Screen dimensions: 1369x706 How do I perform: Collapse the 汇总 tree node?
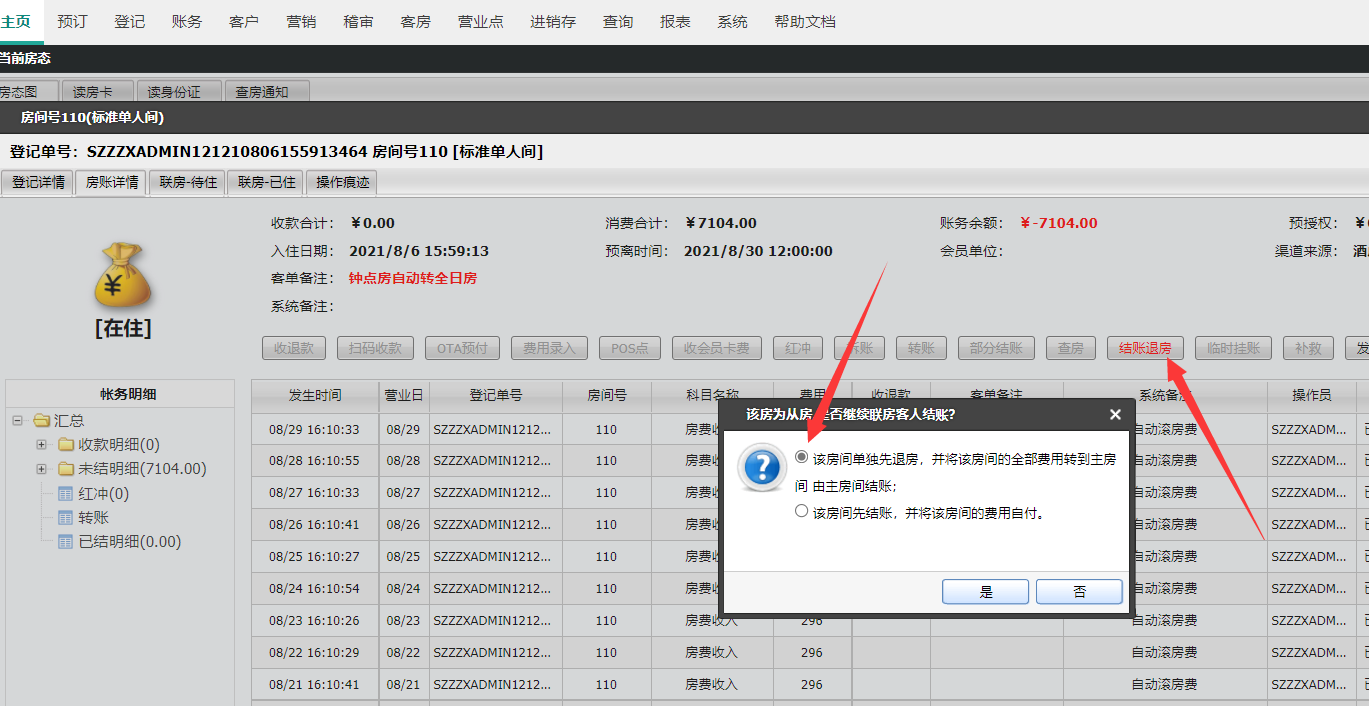coord(17,420)
